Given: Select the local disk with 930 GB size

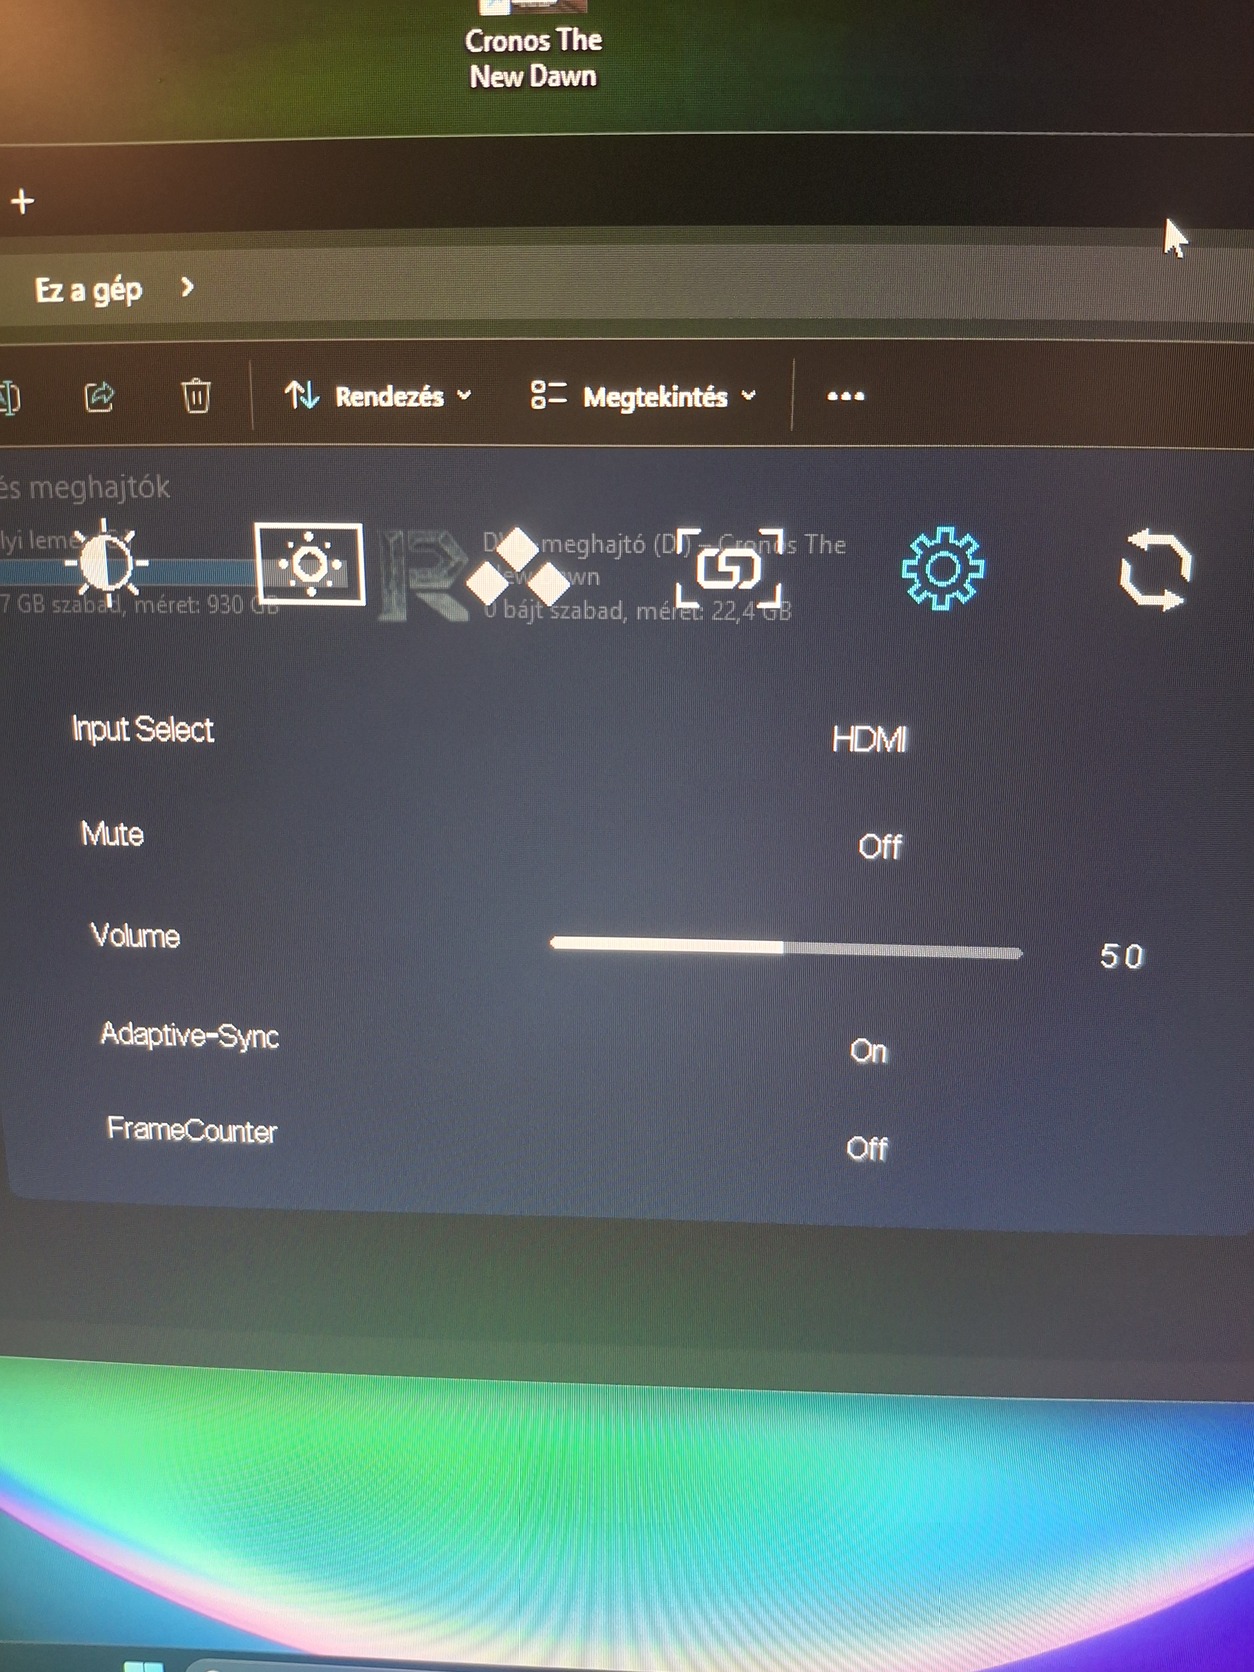Looking at the screenshot, I should (x=140, y=572).
